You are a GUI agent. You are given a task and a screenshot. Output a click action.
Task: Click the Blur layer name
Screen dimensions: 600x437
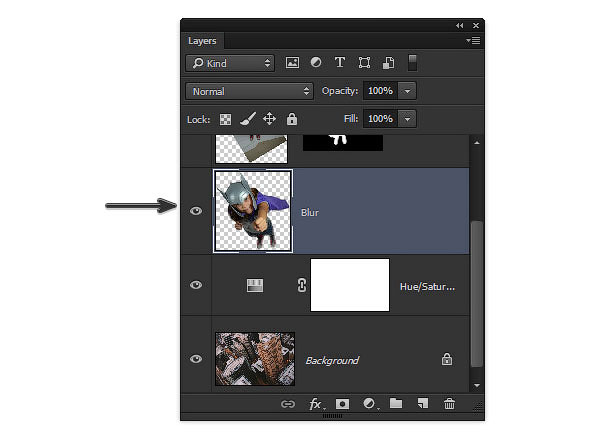click(x=310, y=212)
